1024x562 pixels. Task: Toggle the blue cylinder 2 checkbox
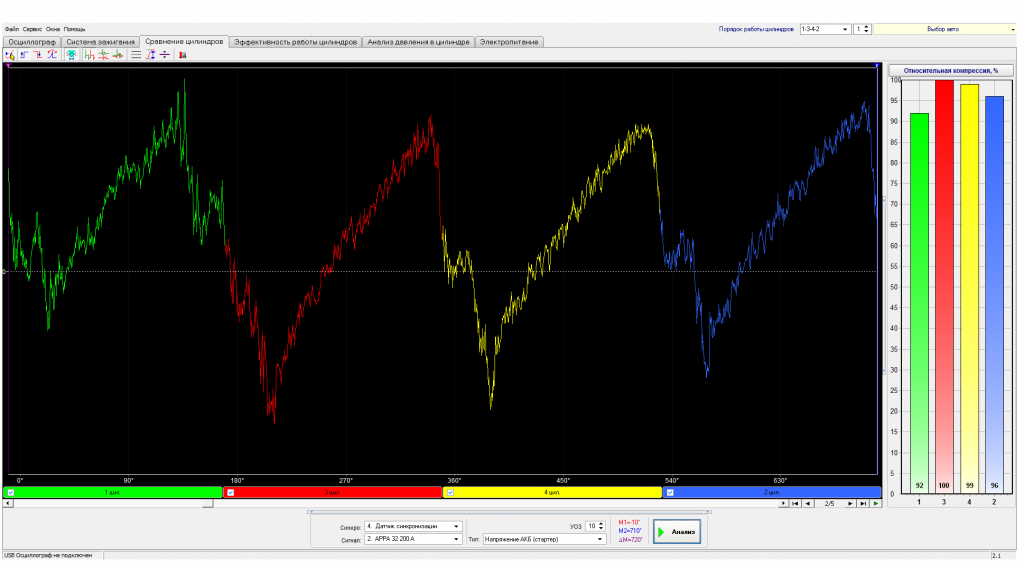tap(670, 493)
